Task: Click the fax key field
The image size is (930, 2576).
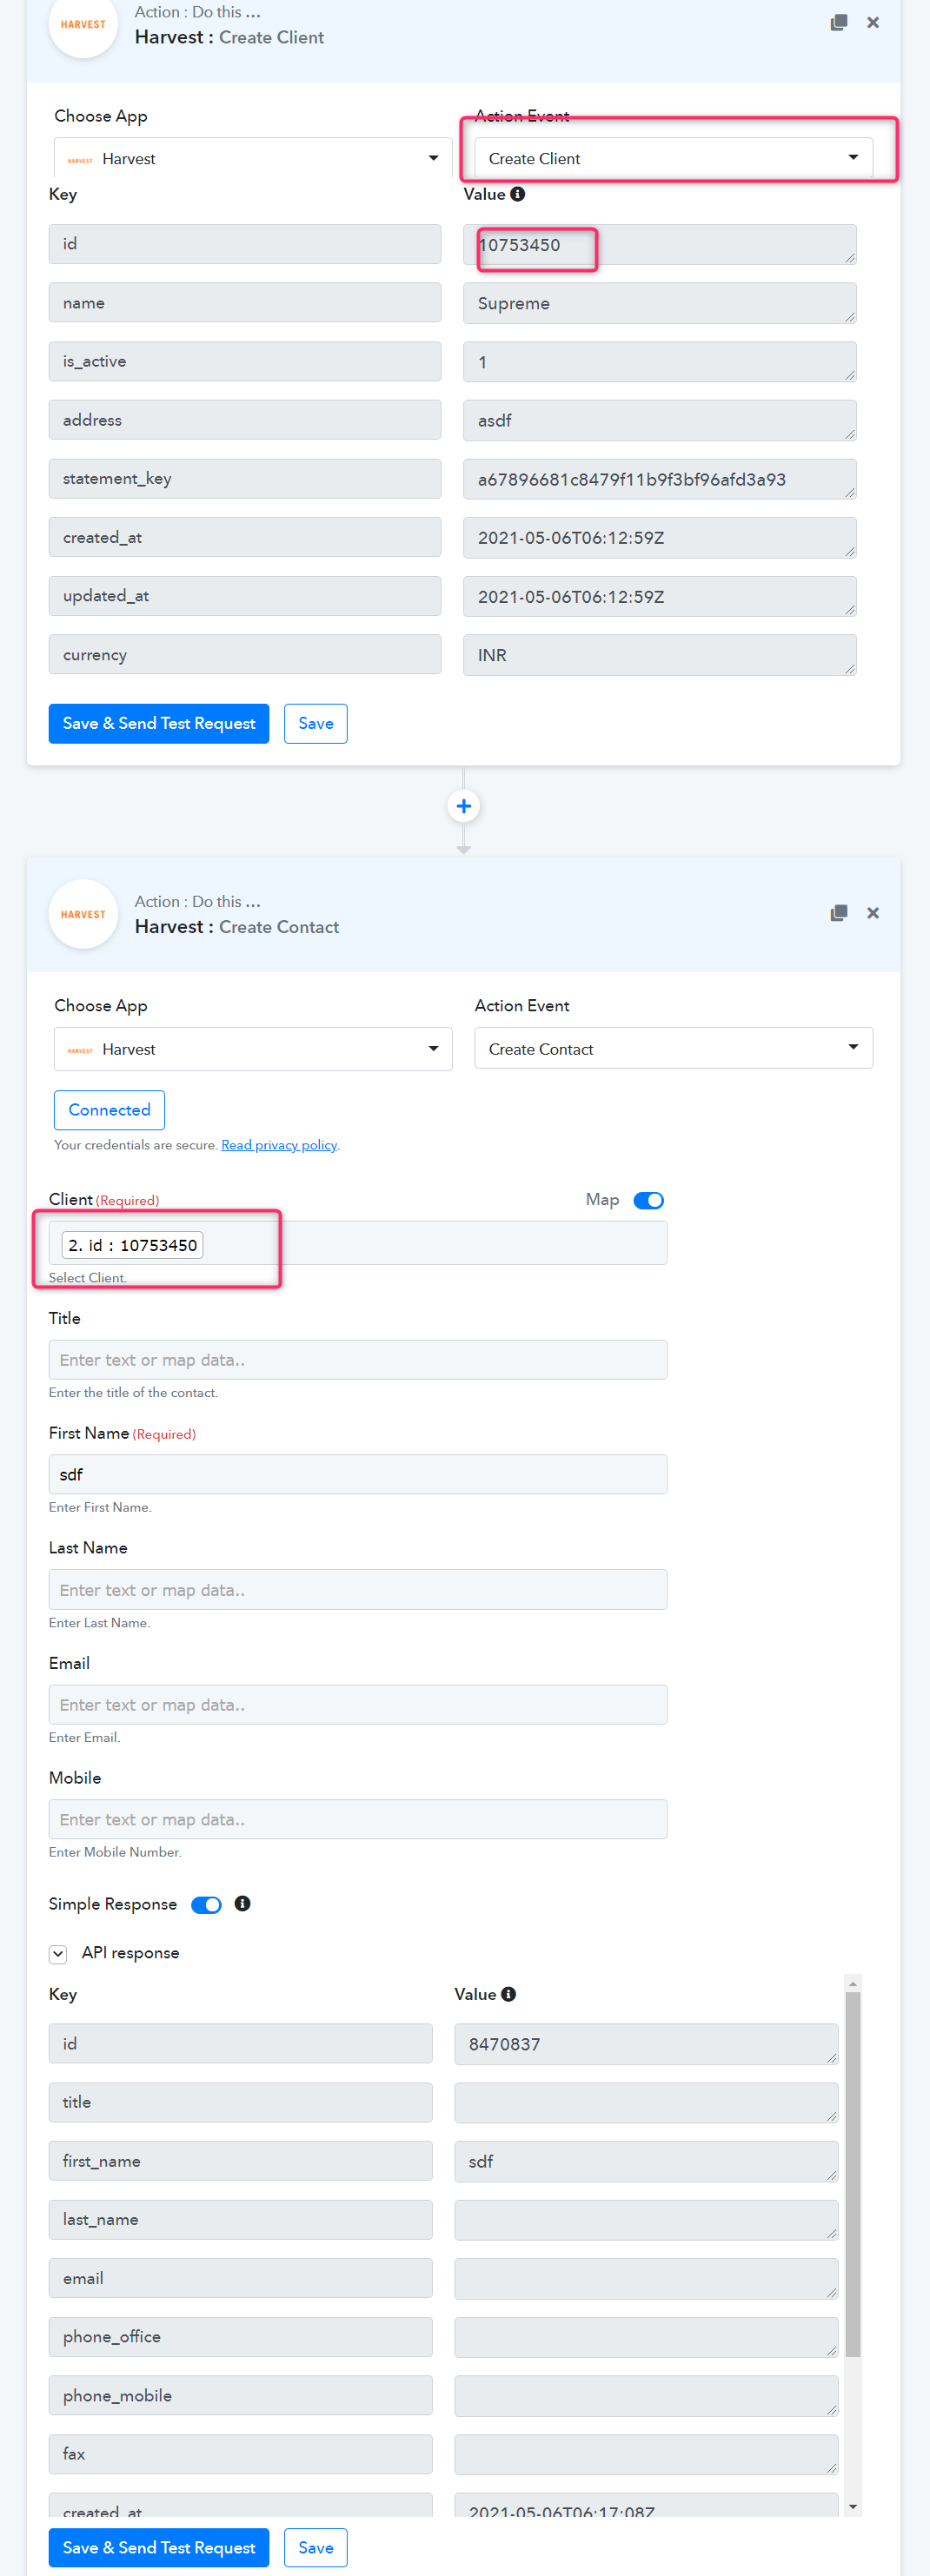Action: (241, 2454)
